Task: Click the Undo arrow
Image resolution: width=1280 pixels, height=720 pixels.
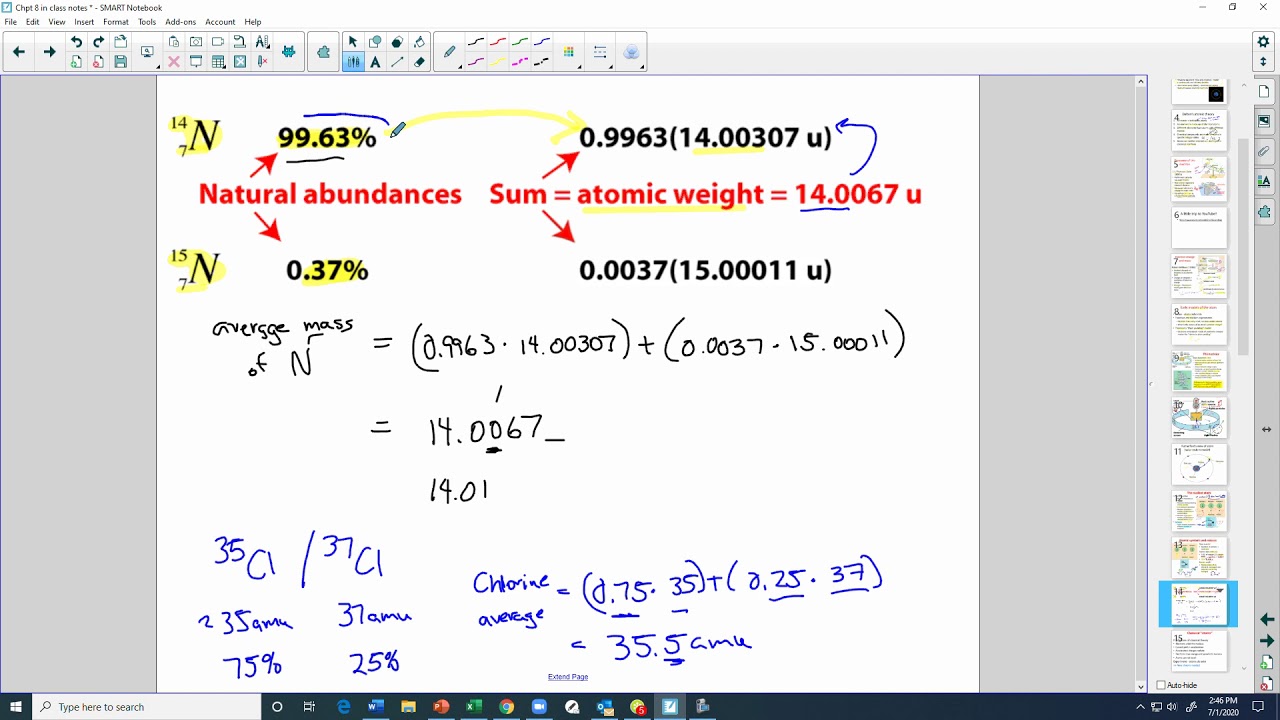Action: 76,42
